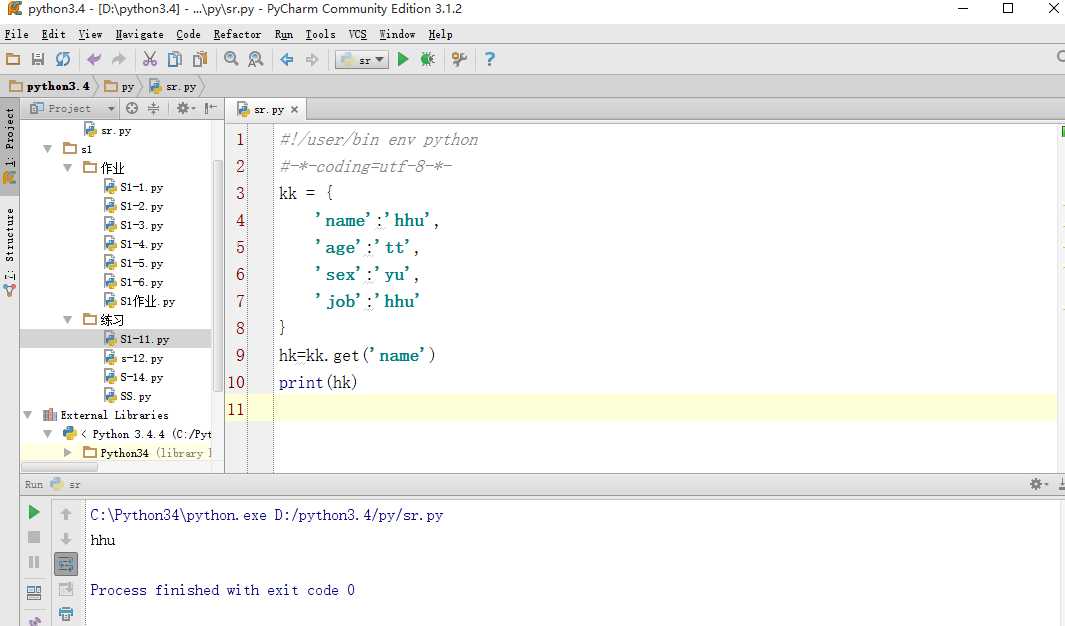Open the VCS menu

point(357,34)
